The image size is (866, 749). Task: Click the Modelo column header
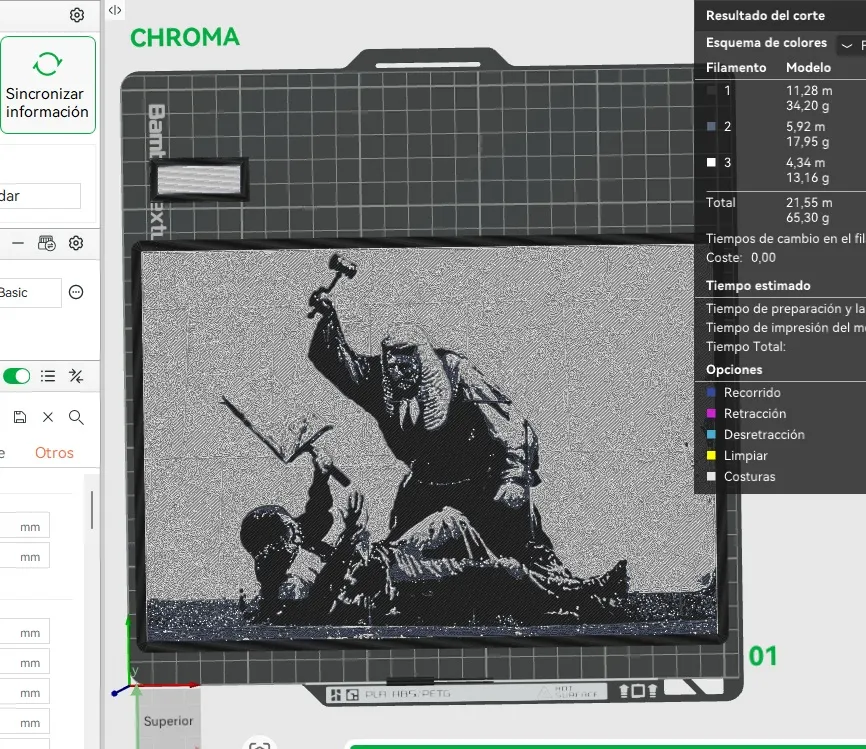[x=809, y=67]
